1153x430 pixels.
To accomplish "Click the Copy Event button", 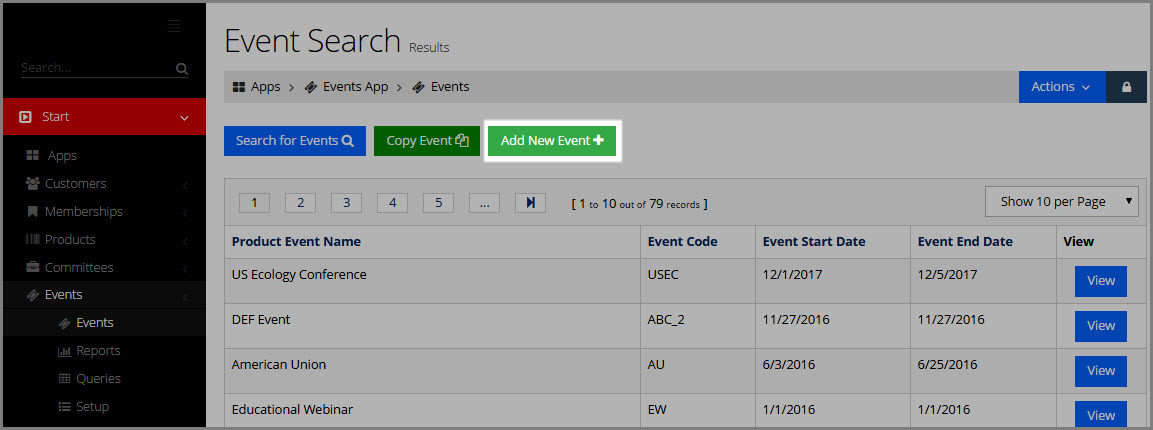I will click(427, 140).
